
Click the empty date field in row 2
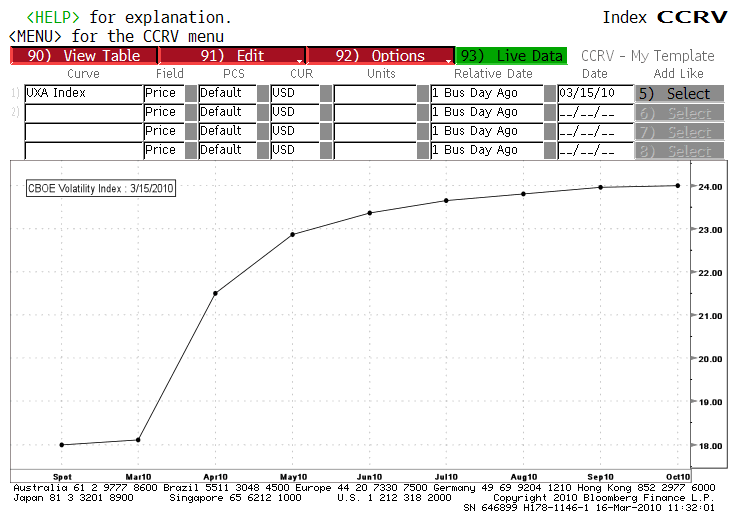[x=595, y=113]
